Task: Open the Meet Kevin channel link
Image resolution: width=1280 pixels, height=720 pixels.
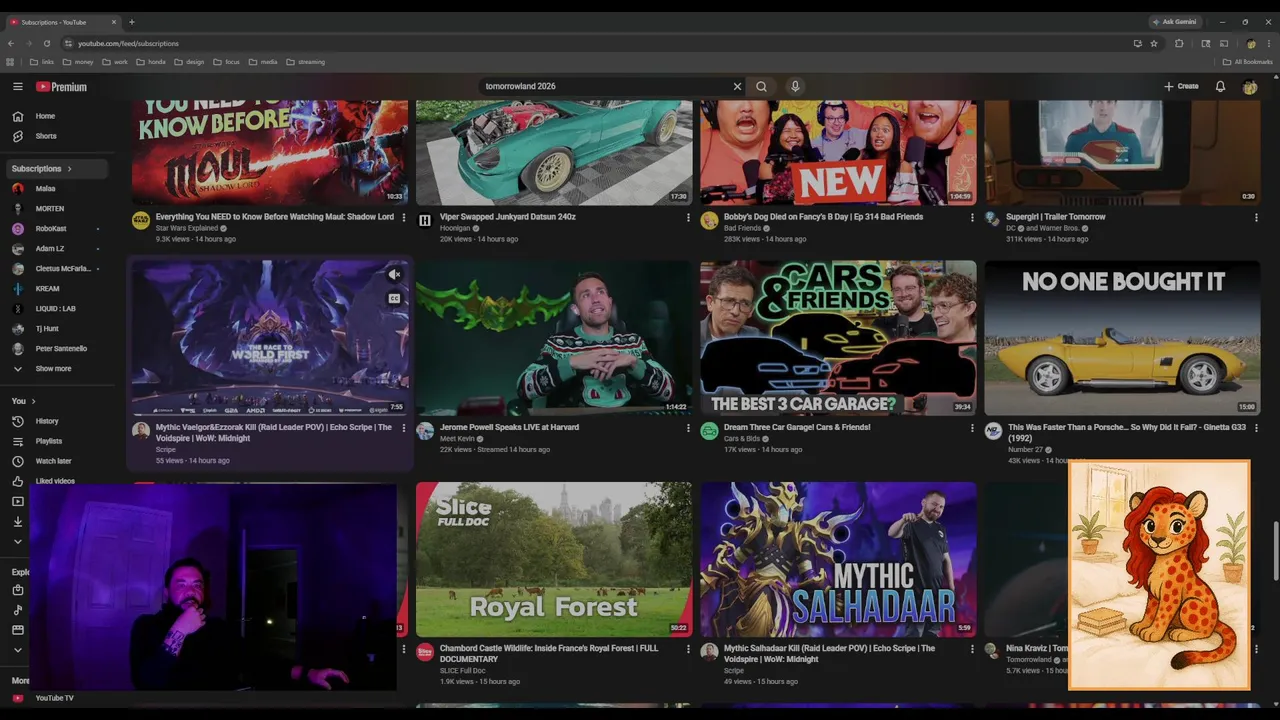Action: (x=456, y=439)
